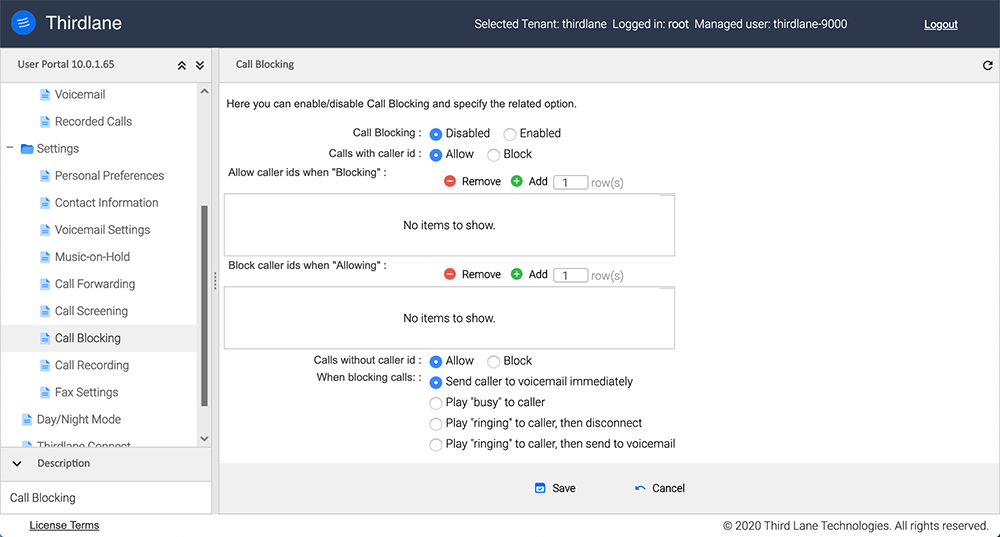Click rows input field for blocked caller ids
Viewport: 1000px width, 537px height.
(x=570, y=275)
